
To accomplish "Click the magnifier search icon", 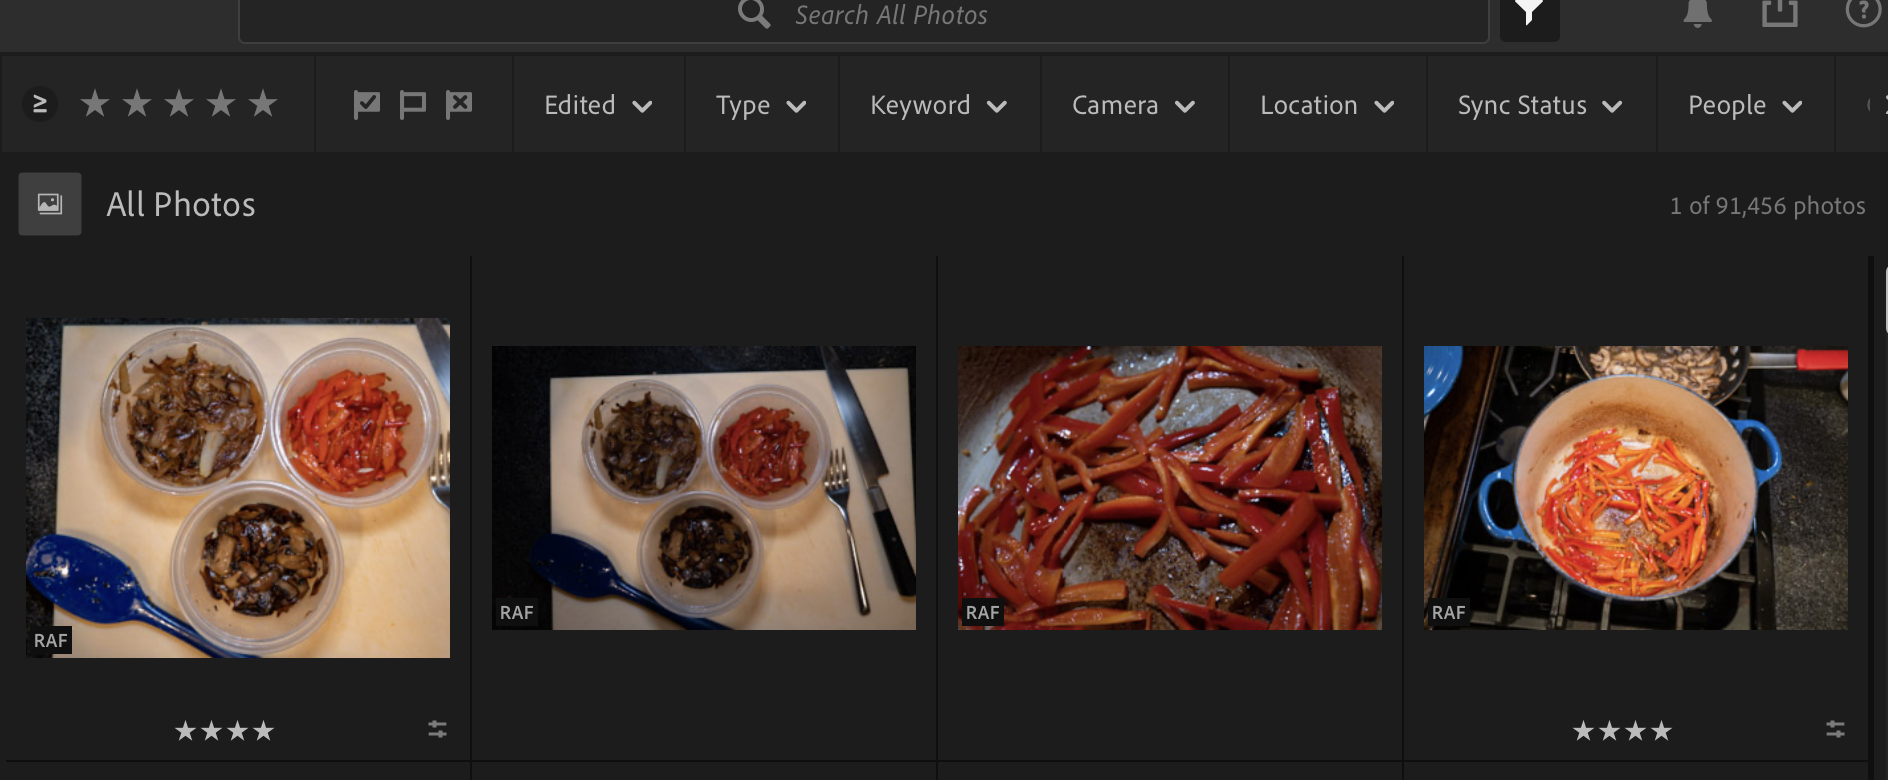I will (754, 13).
